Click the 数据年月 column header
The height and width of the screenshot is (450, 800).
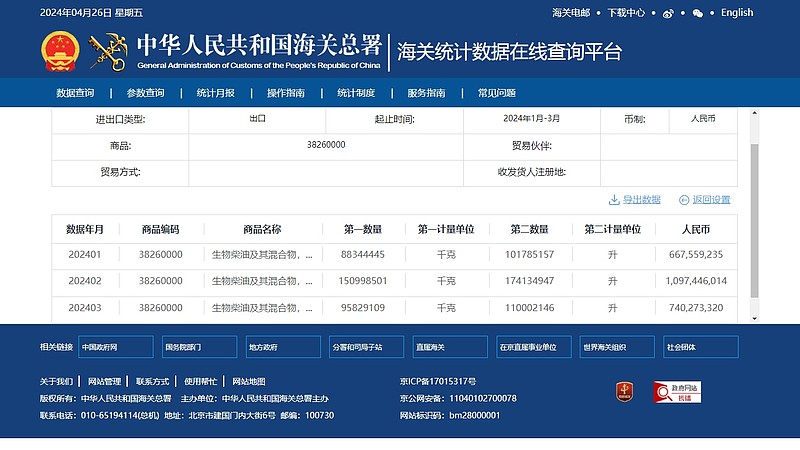tap(85, 230)
